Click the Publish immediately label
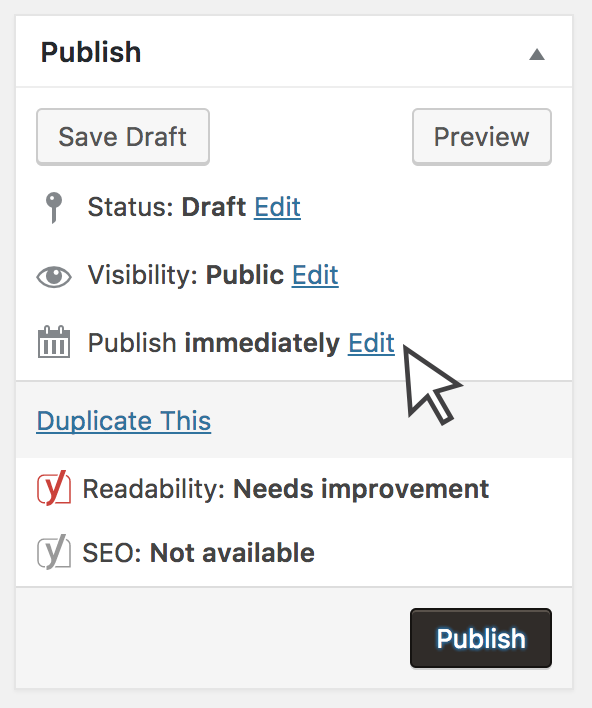 [x=214, y=343]
